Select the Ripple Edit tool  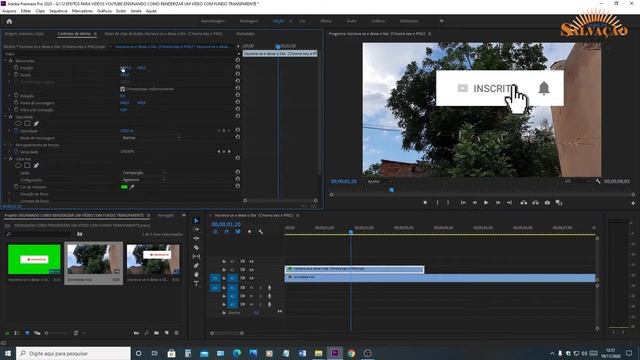(x=196, y=238)
